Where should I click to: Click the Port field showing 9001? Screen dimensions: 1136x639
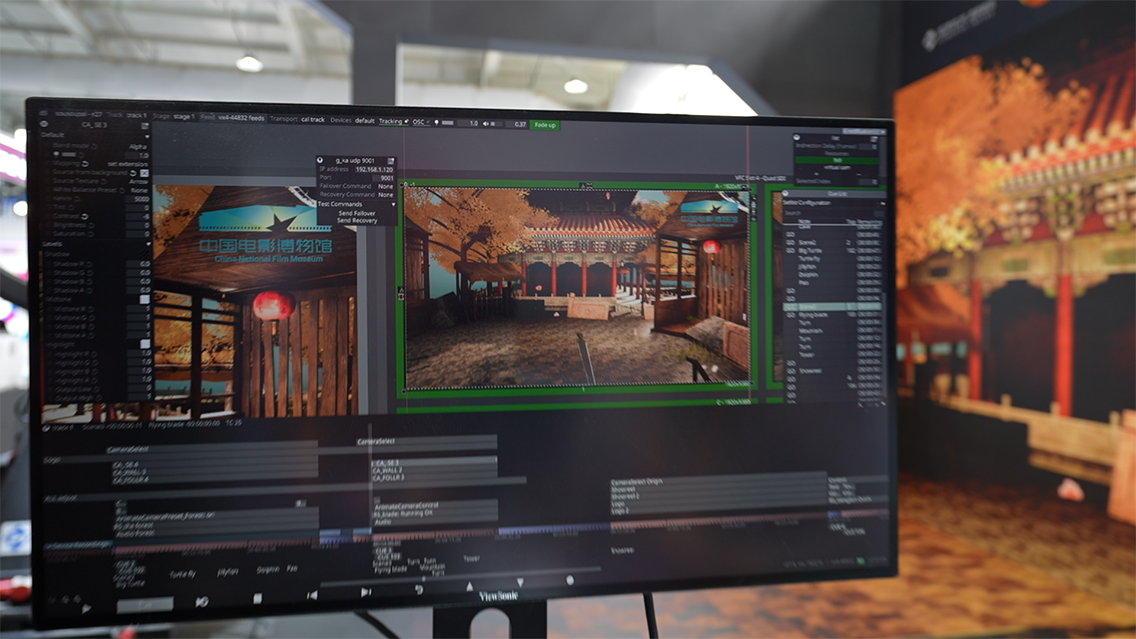tap(384, 178)
